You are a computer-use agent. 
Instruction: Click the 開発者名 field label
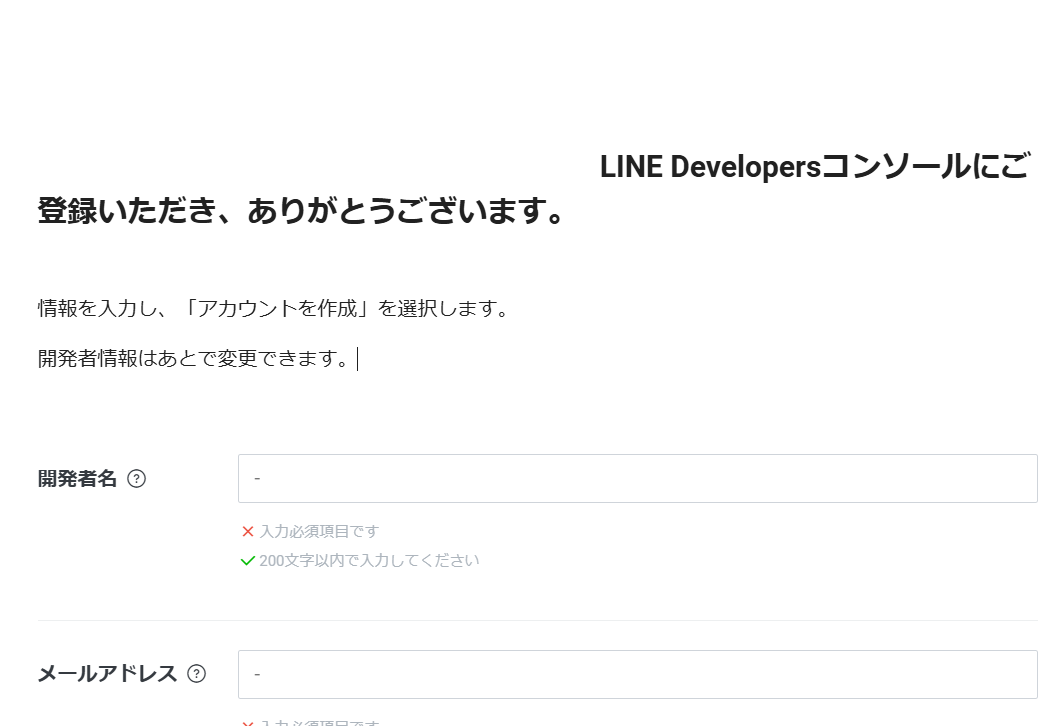[x=78, y=479]
